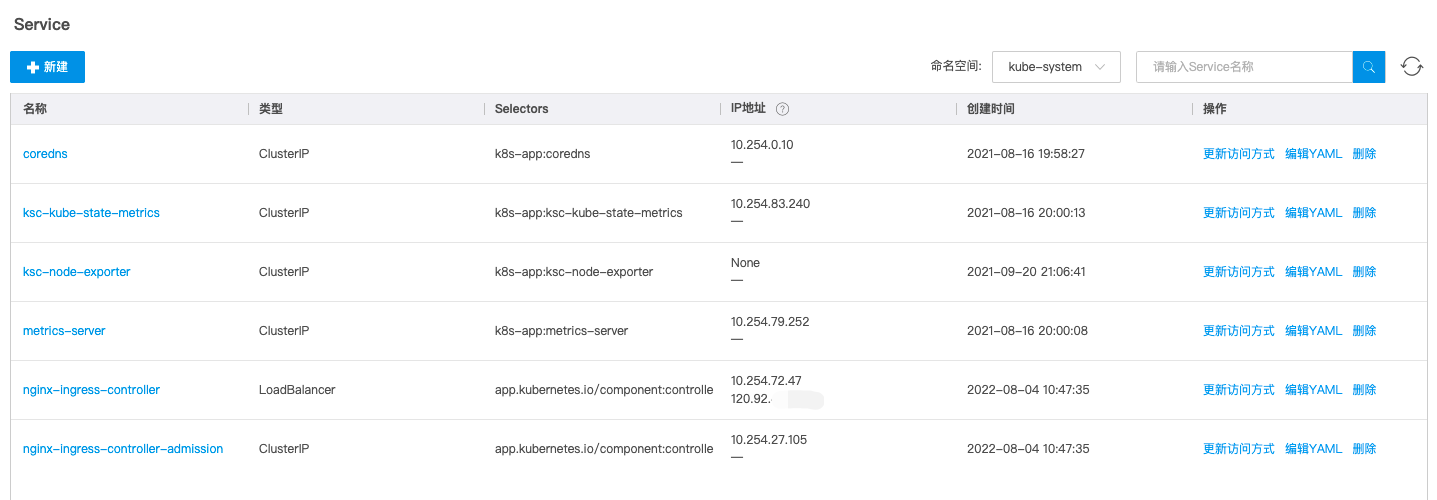The height and width of the screenshot is (500, 1437).
Task: Open nginx-ingress-controller-admission service link
Action: pos(123,449)
